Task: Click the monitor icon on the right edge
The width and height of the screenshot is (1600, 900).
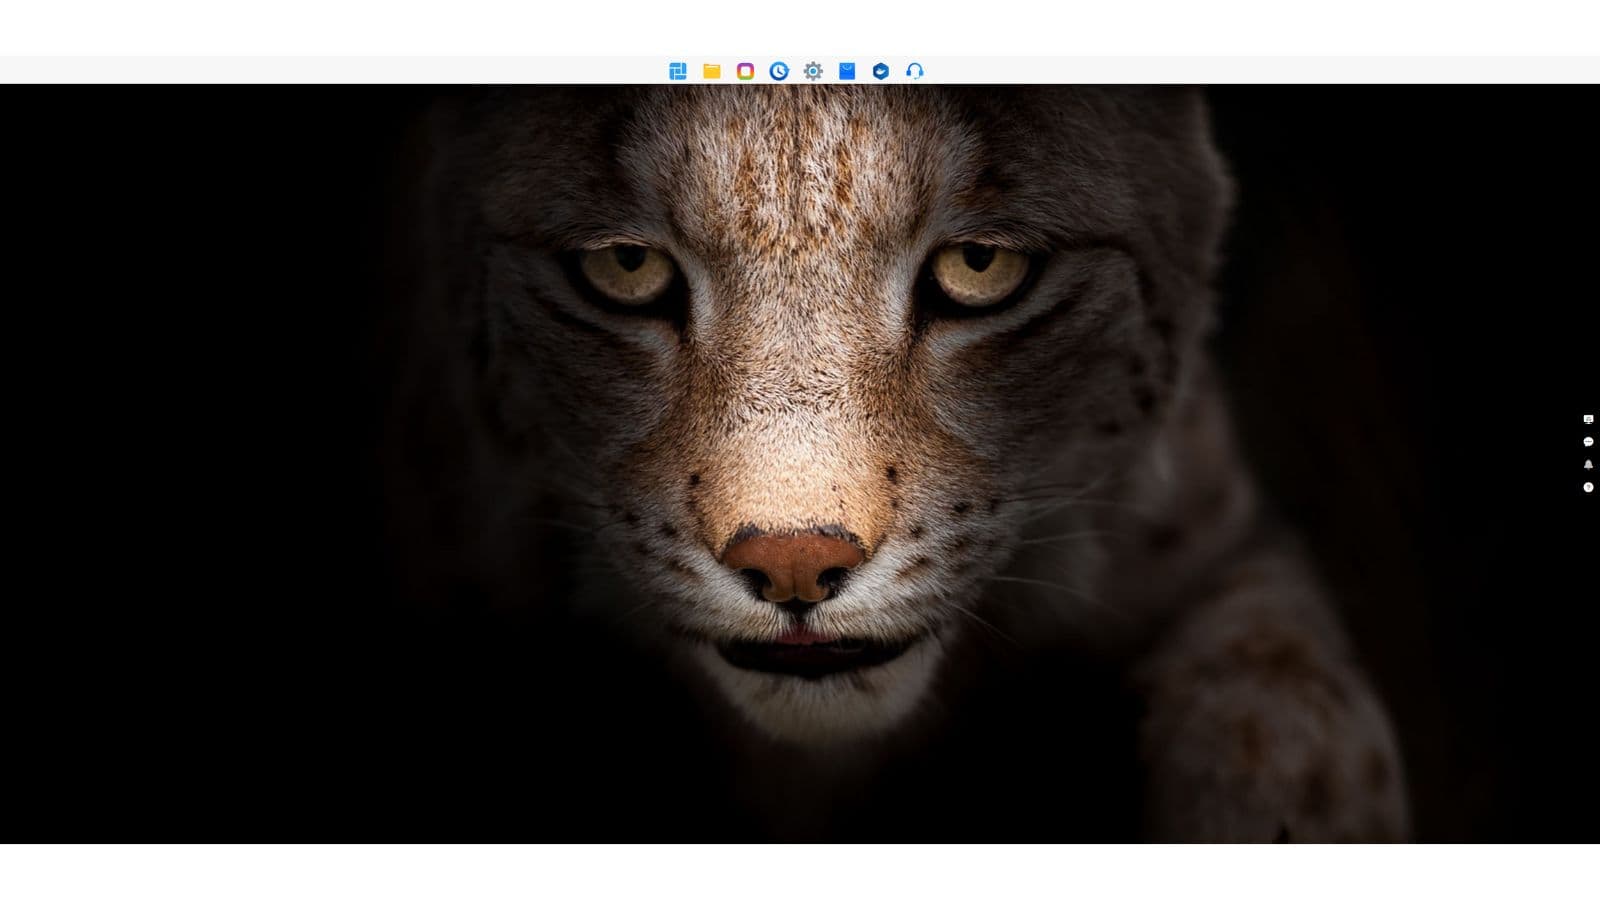Action: coord(1588,419)
